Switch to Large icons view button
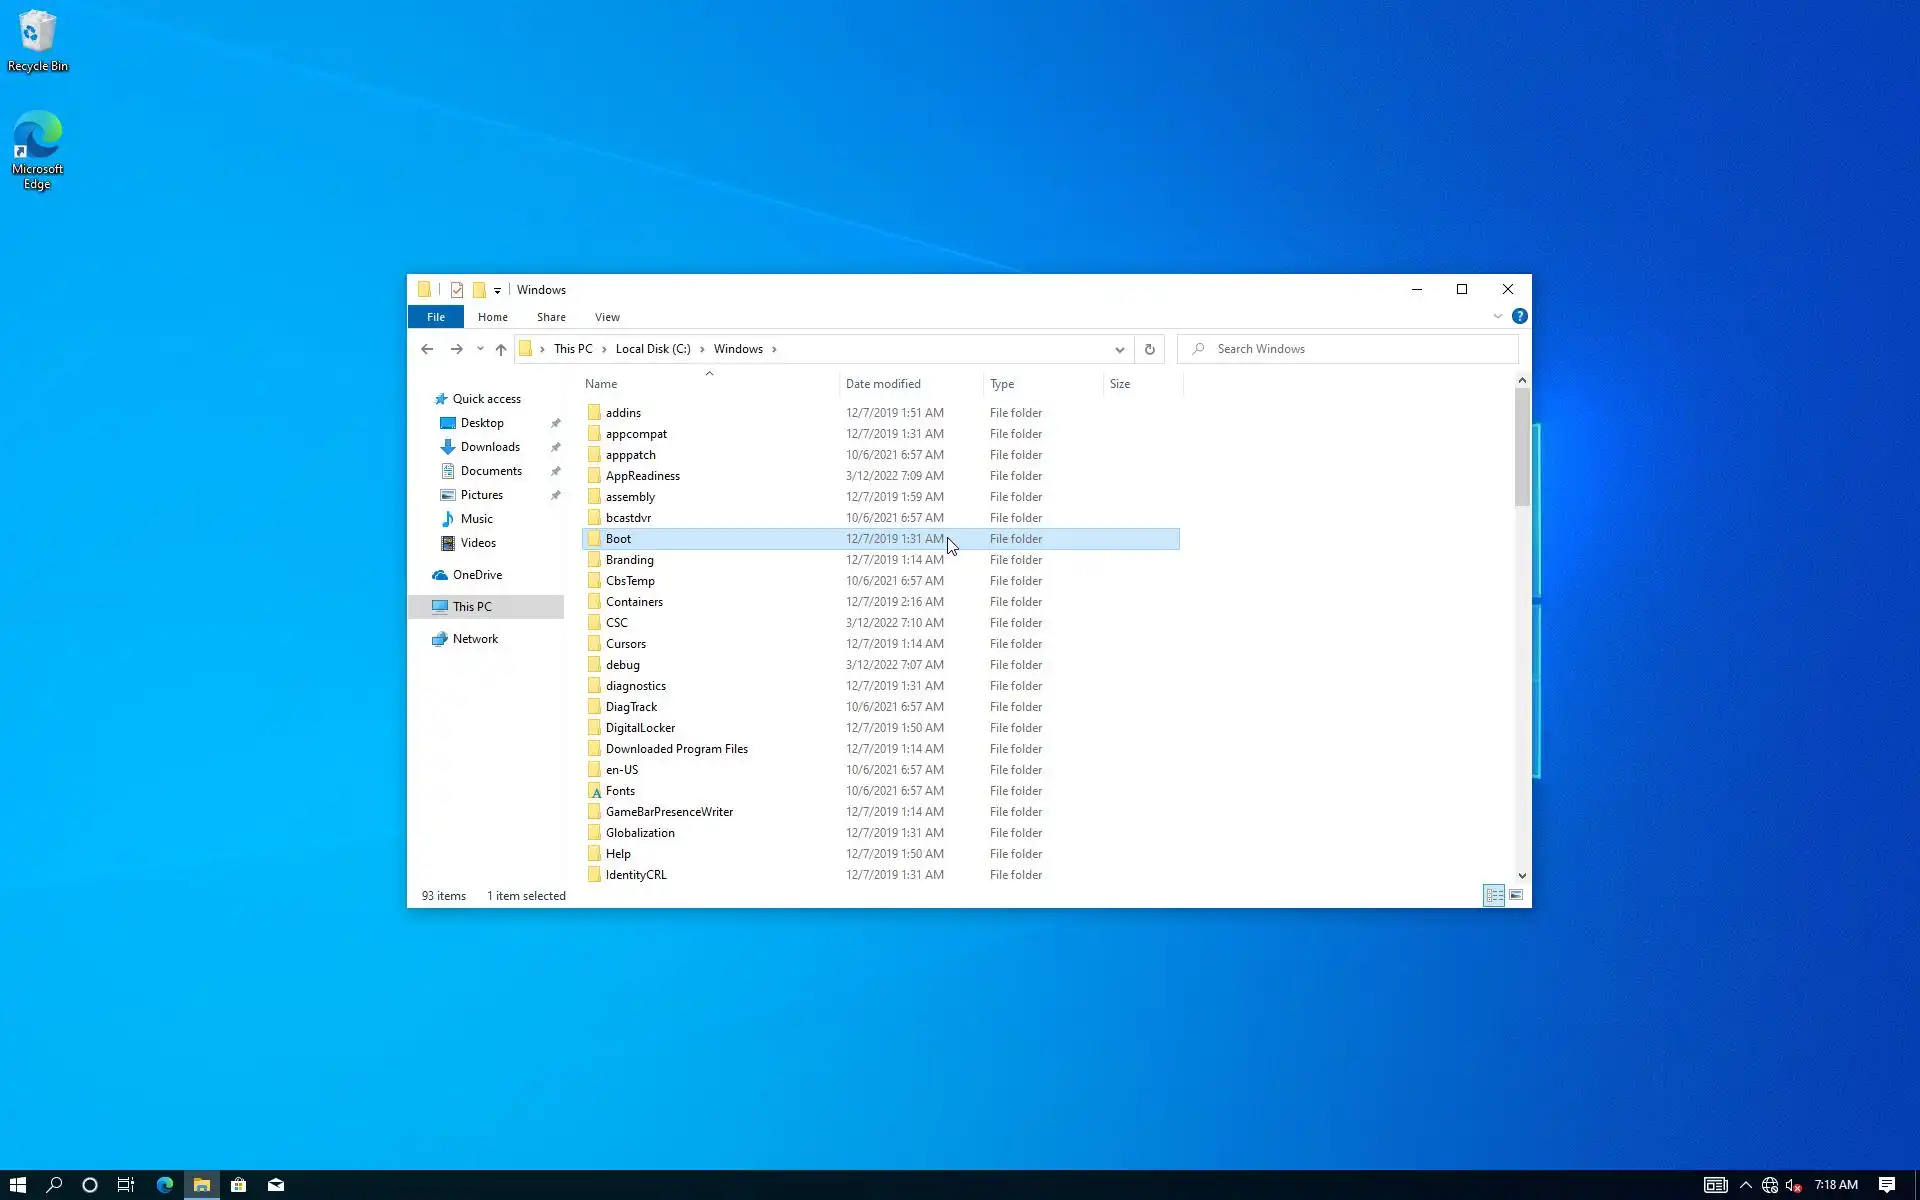 [1516, 895]
